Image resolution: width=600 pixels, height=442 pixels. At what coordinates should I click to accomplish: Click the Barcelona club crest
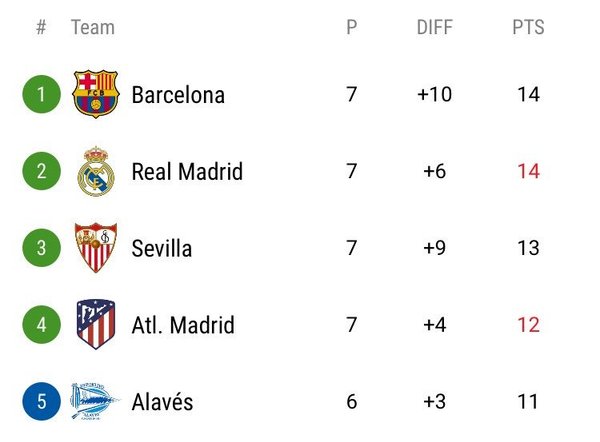click(96, 95)
